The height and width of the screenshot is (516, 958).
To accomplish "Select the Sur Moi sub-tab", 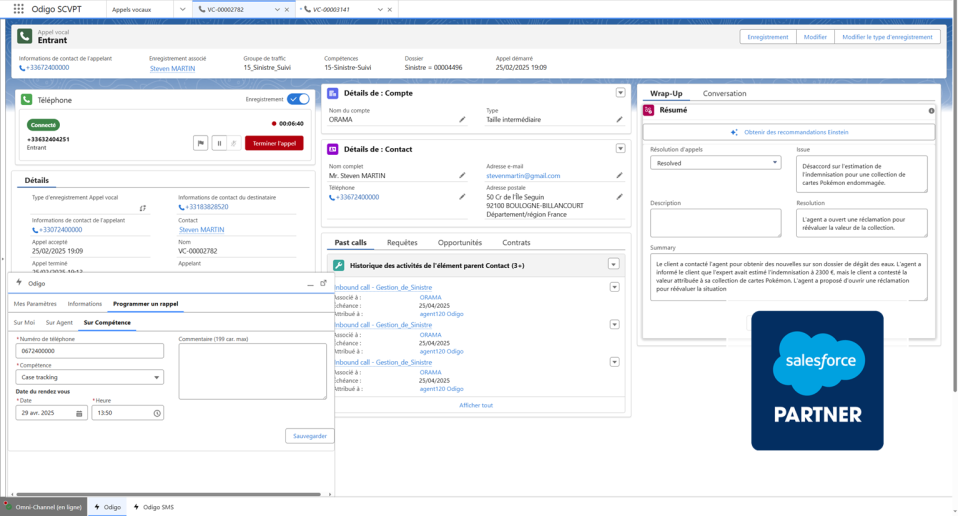I will click(24, 322).
